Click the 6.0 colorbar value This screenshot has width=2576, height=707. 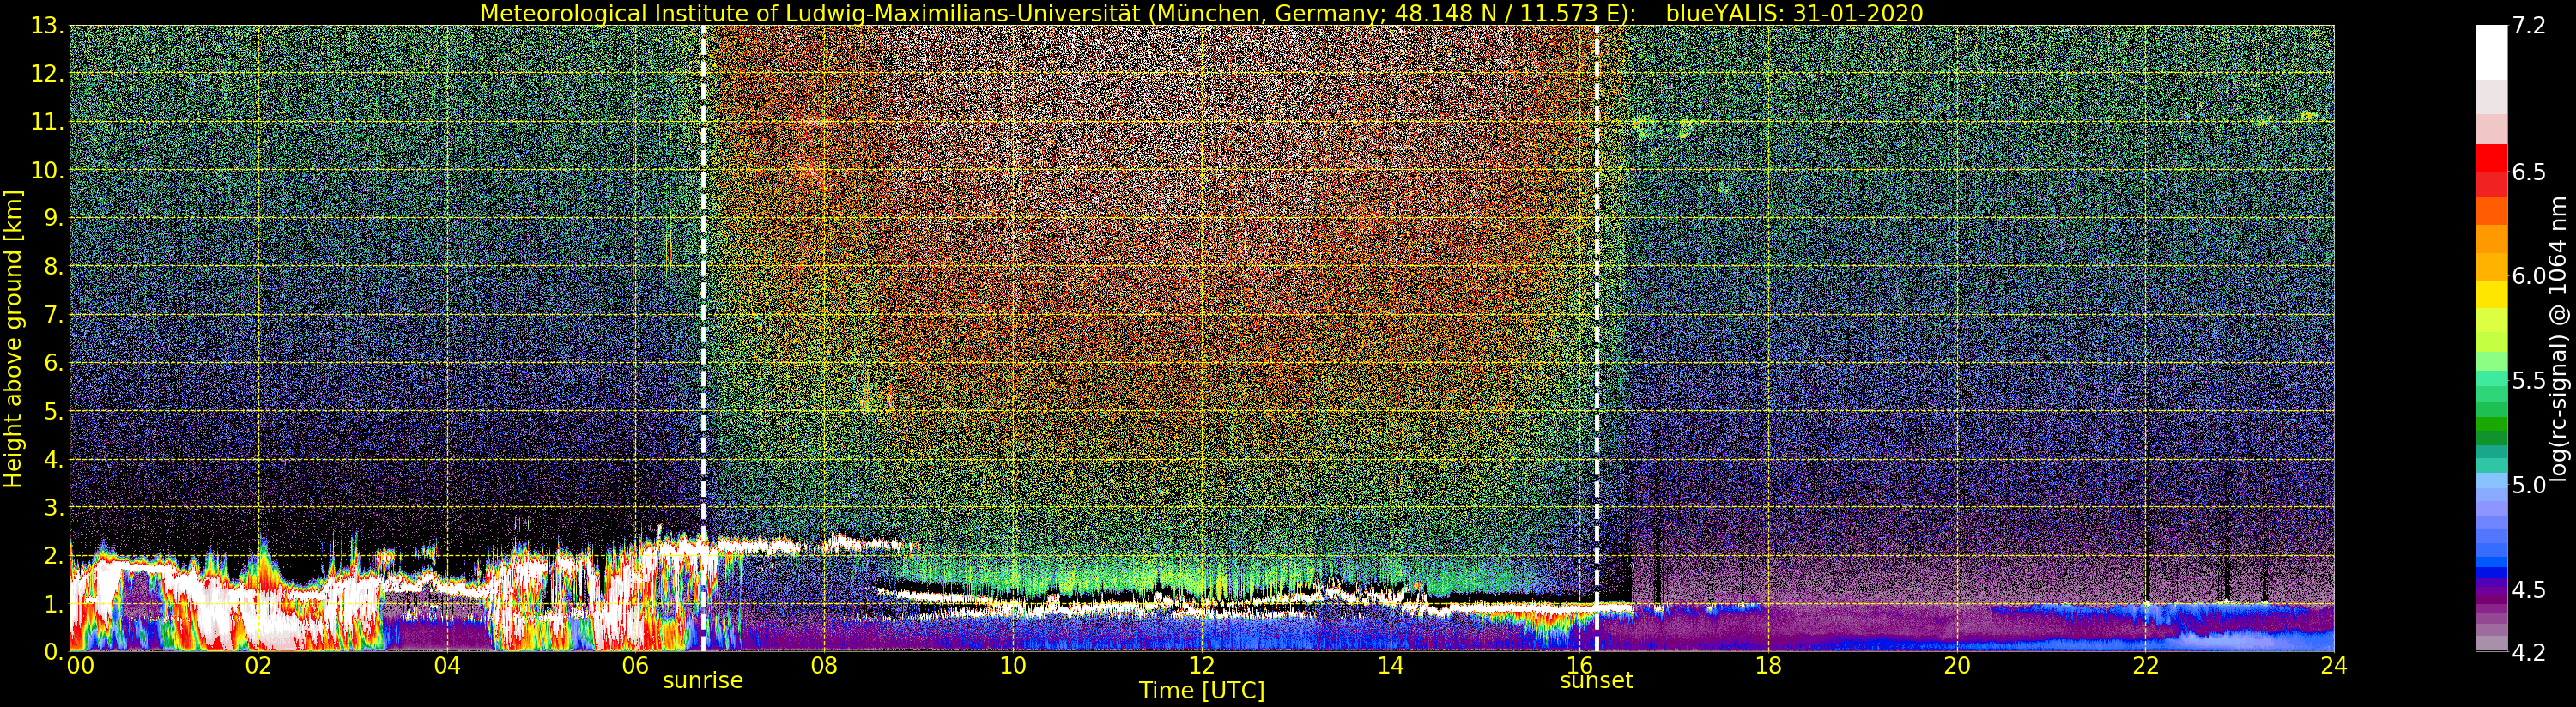click(x=2529, y=276)
